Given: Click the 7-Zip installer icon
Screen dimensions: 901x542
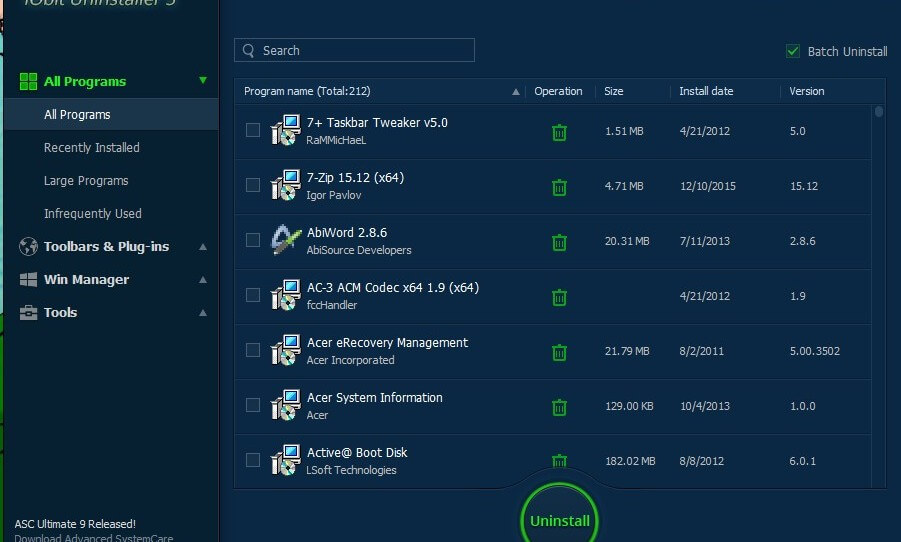Looking at the screenshot, I should [286, 185].
